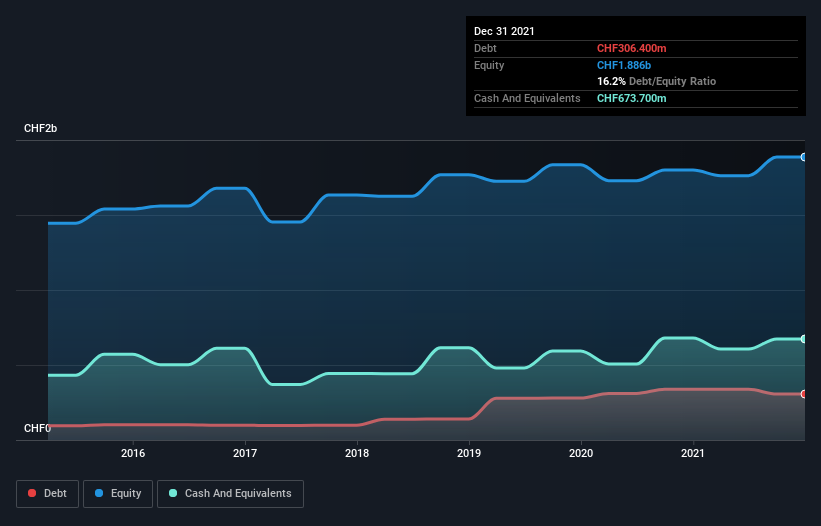Image resolution: width=821 pixels, height=526 pixels.
Task: Click the 2016 x-axis label
Action: click(x=133, y=453)
